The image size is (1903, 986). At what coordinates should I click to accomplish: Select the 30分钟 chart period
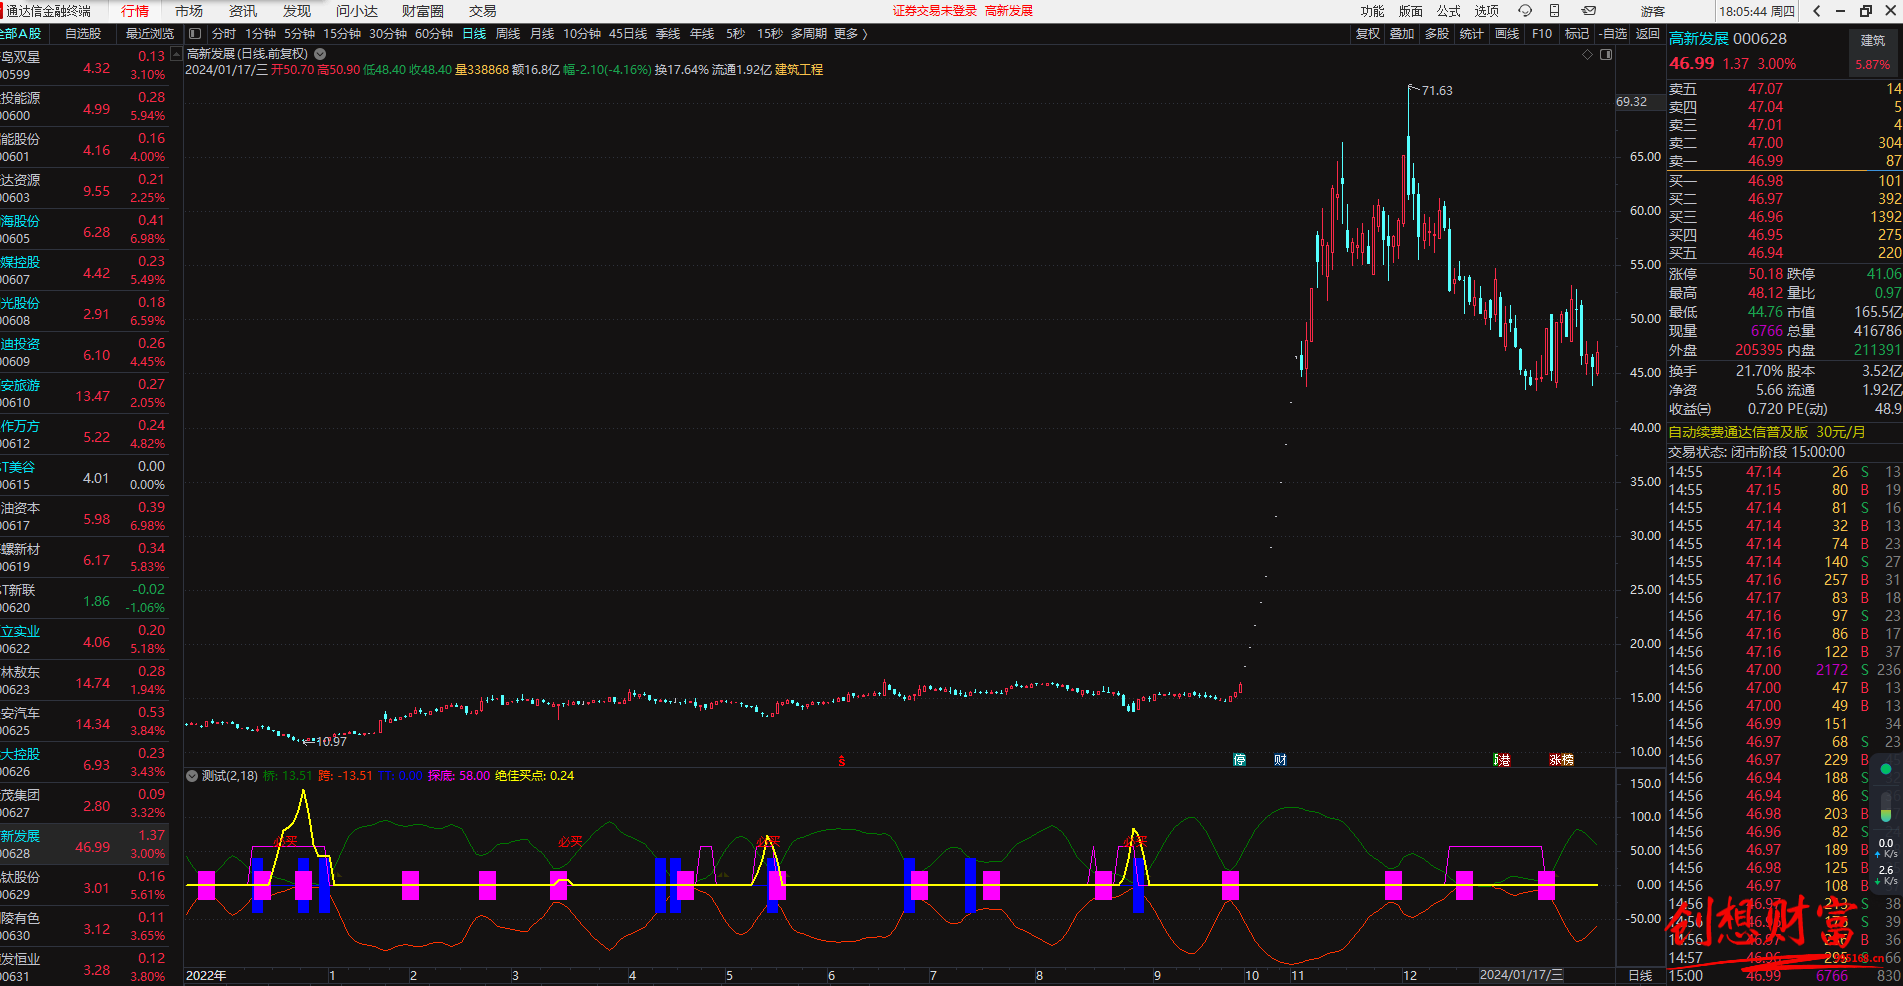point(388,34)
